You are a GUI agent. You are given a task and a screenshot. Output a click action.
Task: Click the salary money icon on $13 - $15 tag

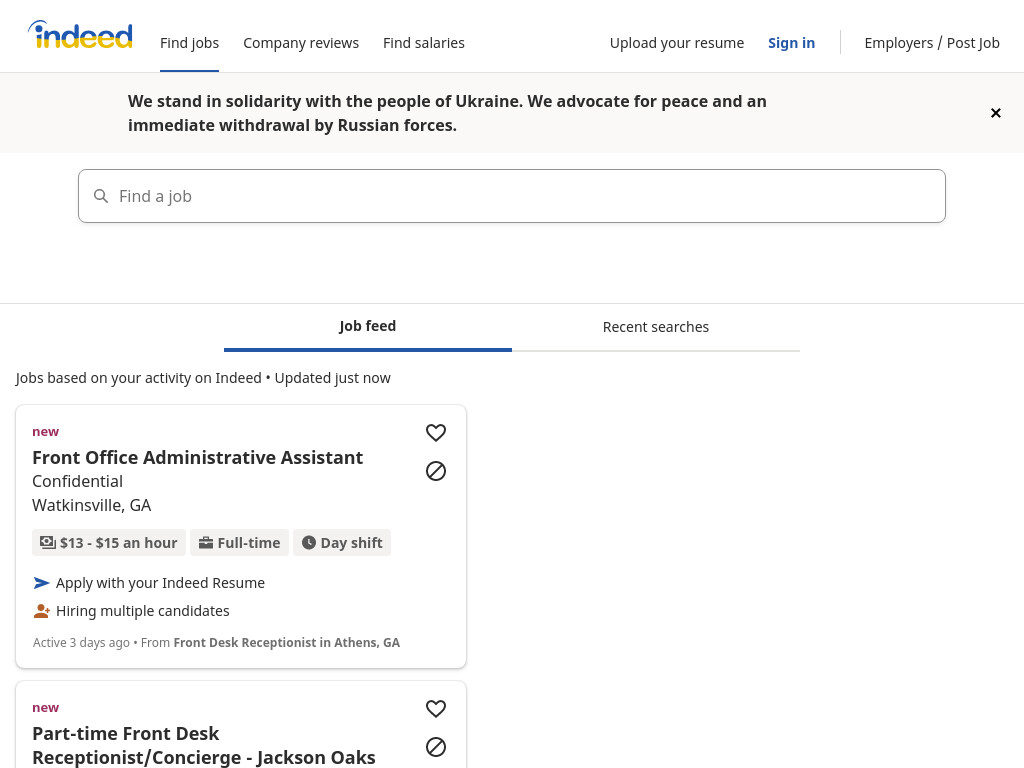pos(48,543)
